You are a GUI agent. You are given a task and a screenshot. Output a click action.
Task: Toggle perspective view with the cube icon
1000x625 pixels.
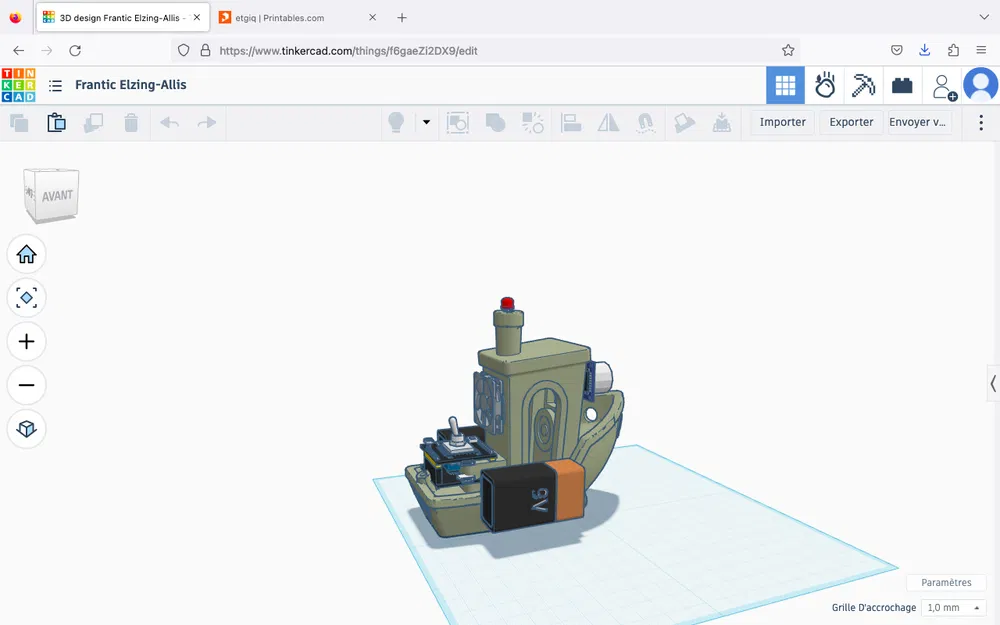point(26,429)
